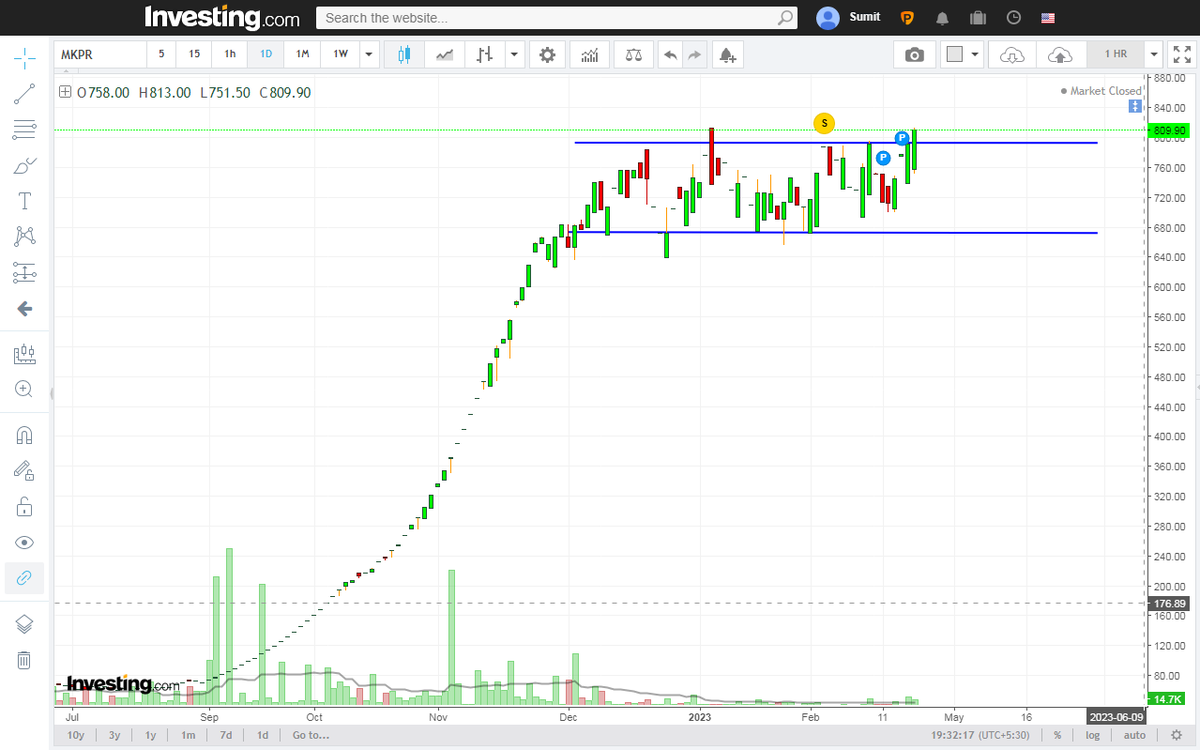Viewport: 1200px width, 750px height.
Task: Set 7d date range
Action: [226, 735]
